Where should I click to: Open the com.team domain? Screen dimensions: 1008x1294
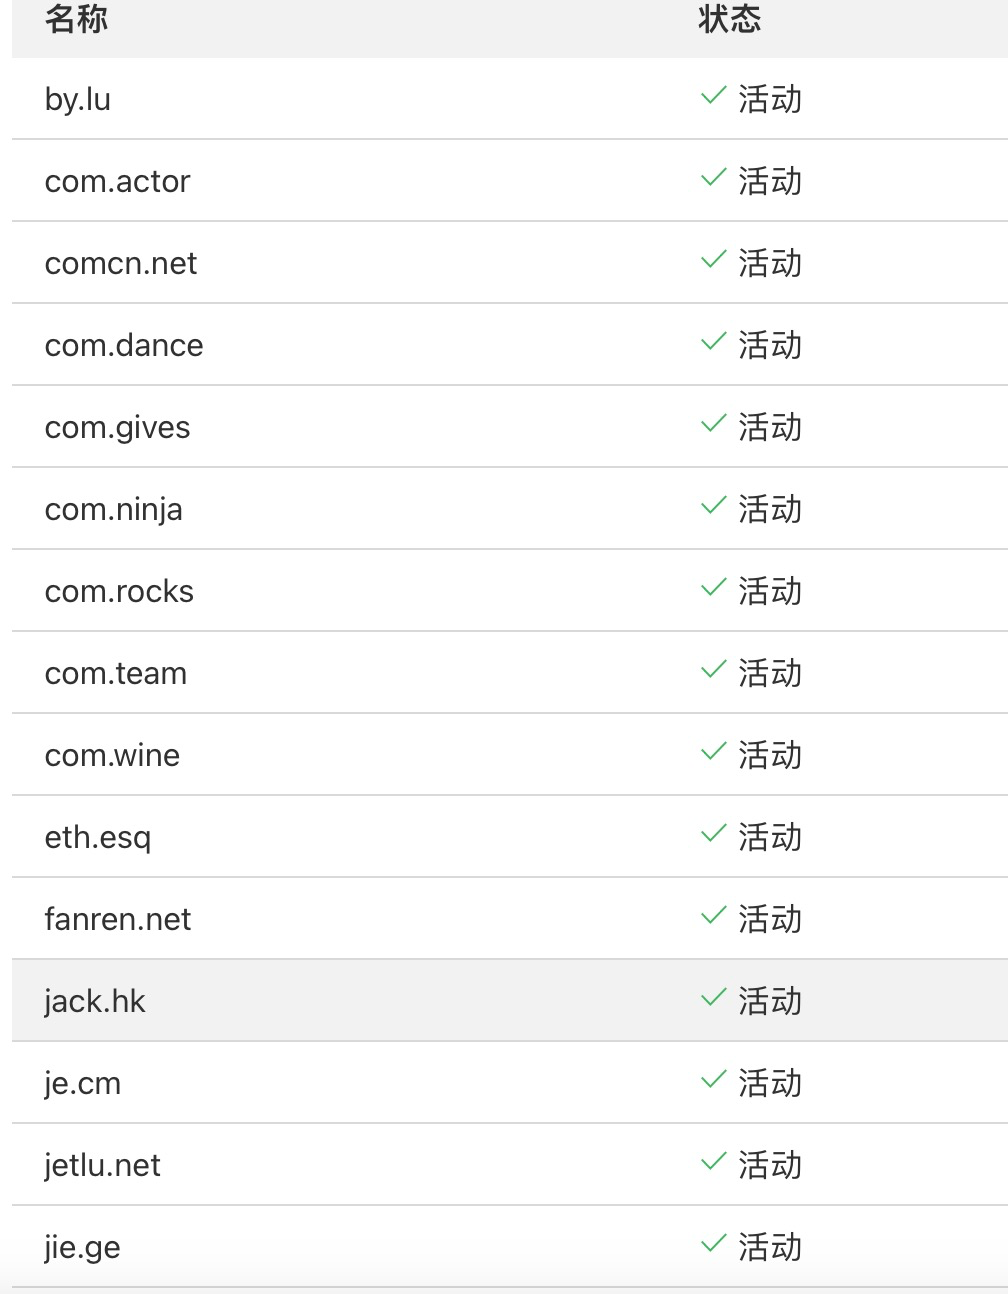(x=116, y=673)
